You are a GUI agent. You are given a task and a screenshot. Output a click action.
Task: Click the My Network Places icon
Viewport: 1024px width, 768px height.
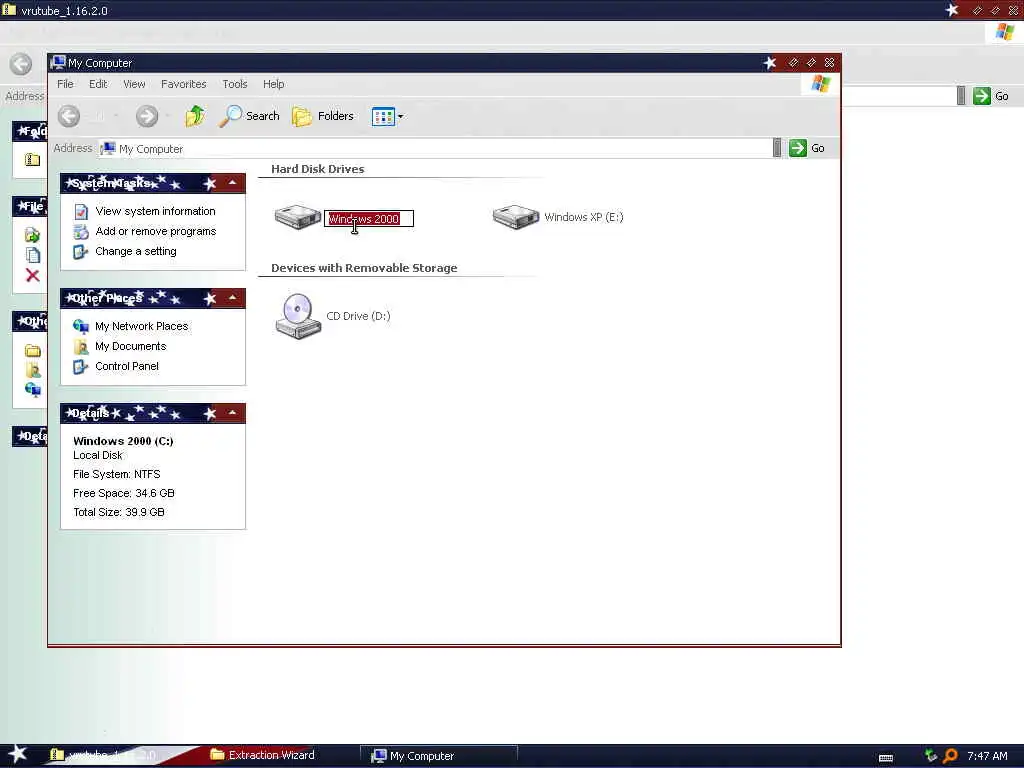click(81, 326)
